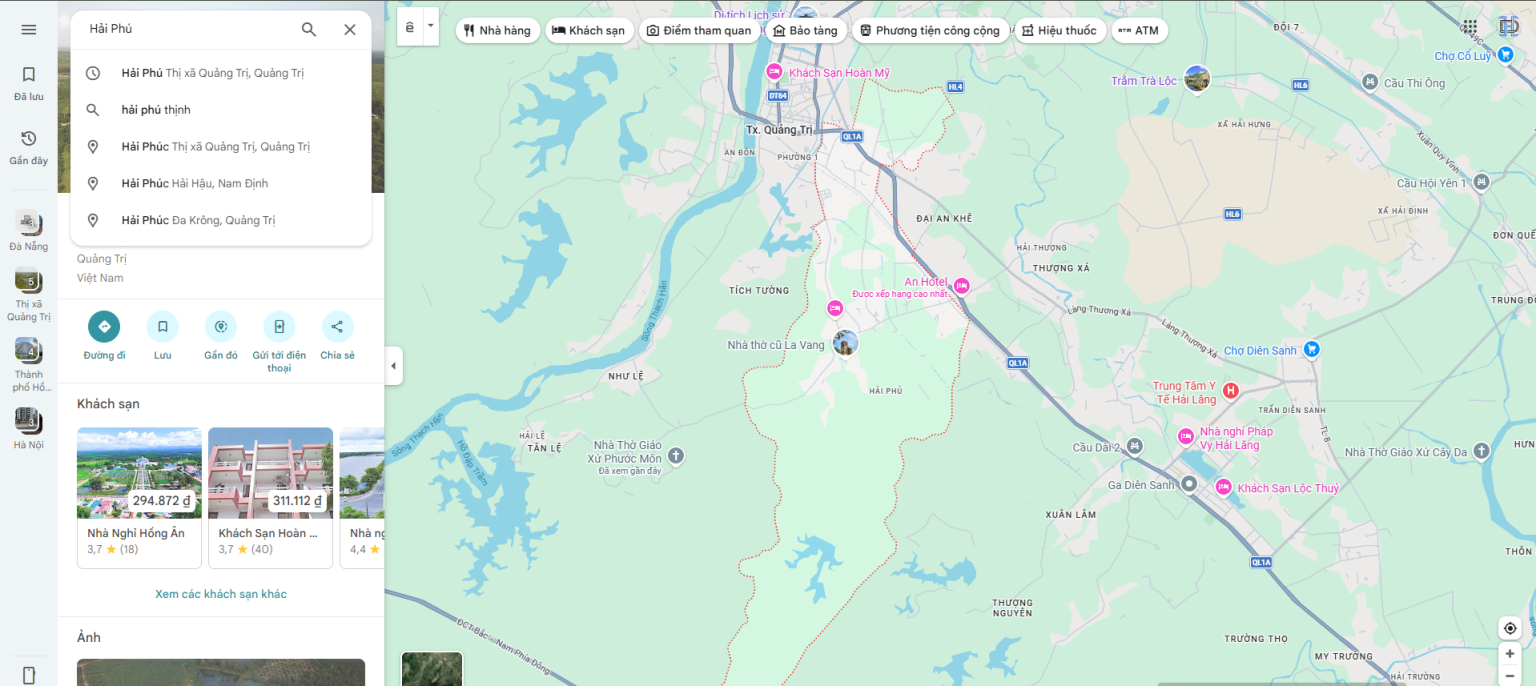1536x686 pixels.
Task: Click the phone icon in left rail
Action: point(28,675)
